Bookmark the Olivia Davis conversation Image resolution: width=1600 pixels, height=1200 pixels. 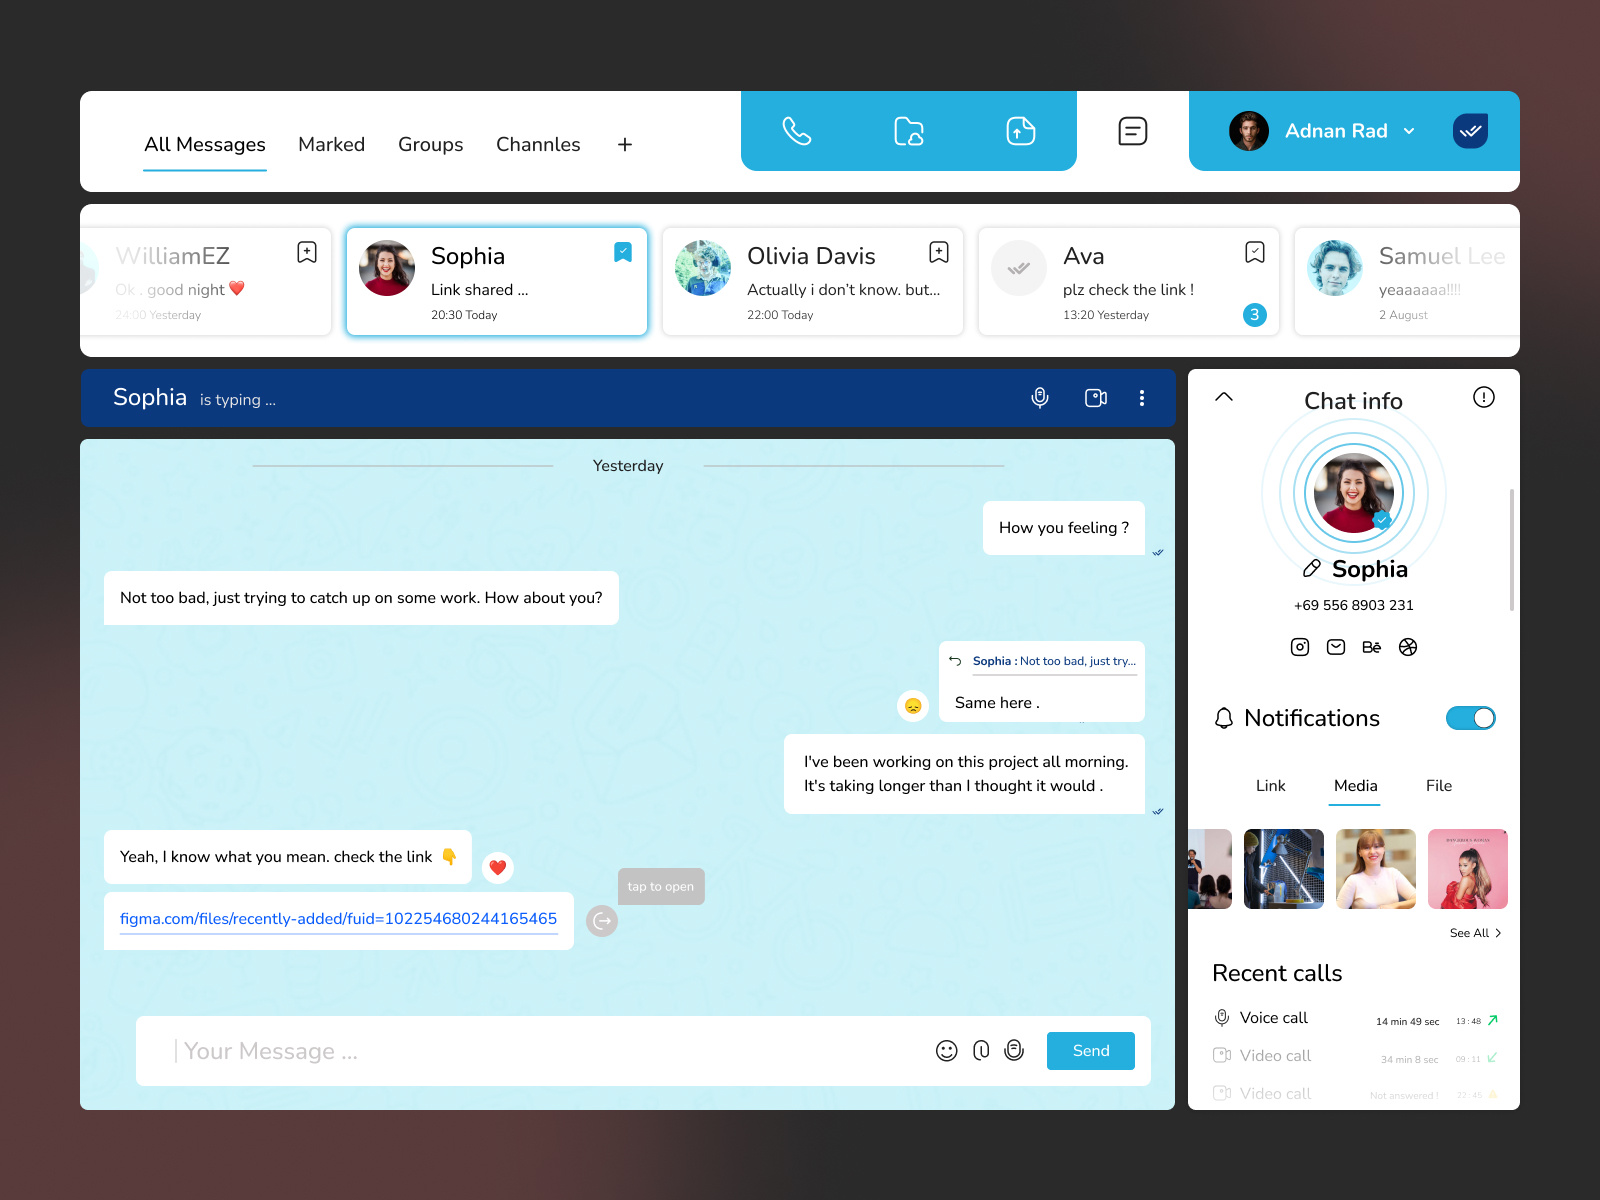[938, 252]
